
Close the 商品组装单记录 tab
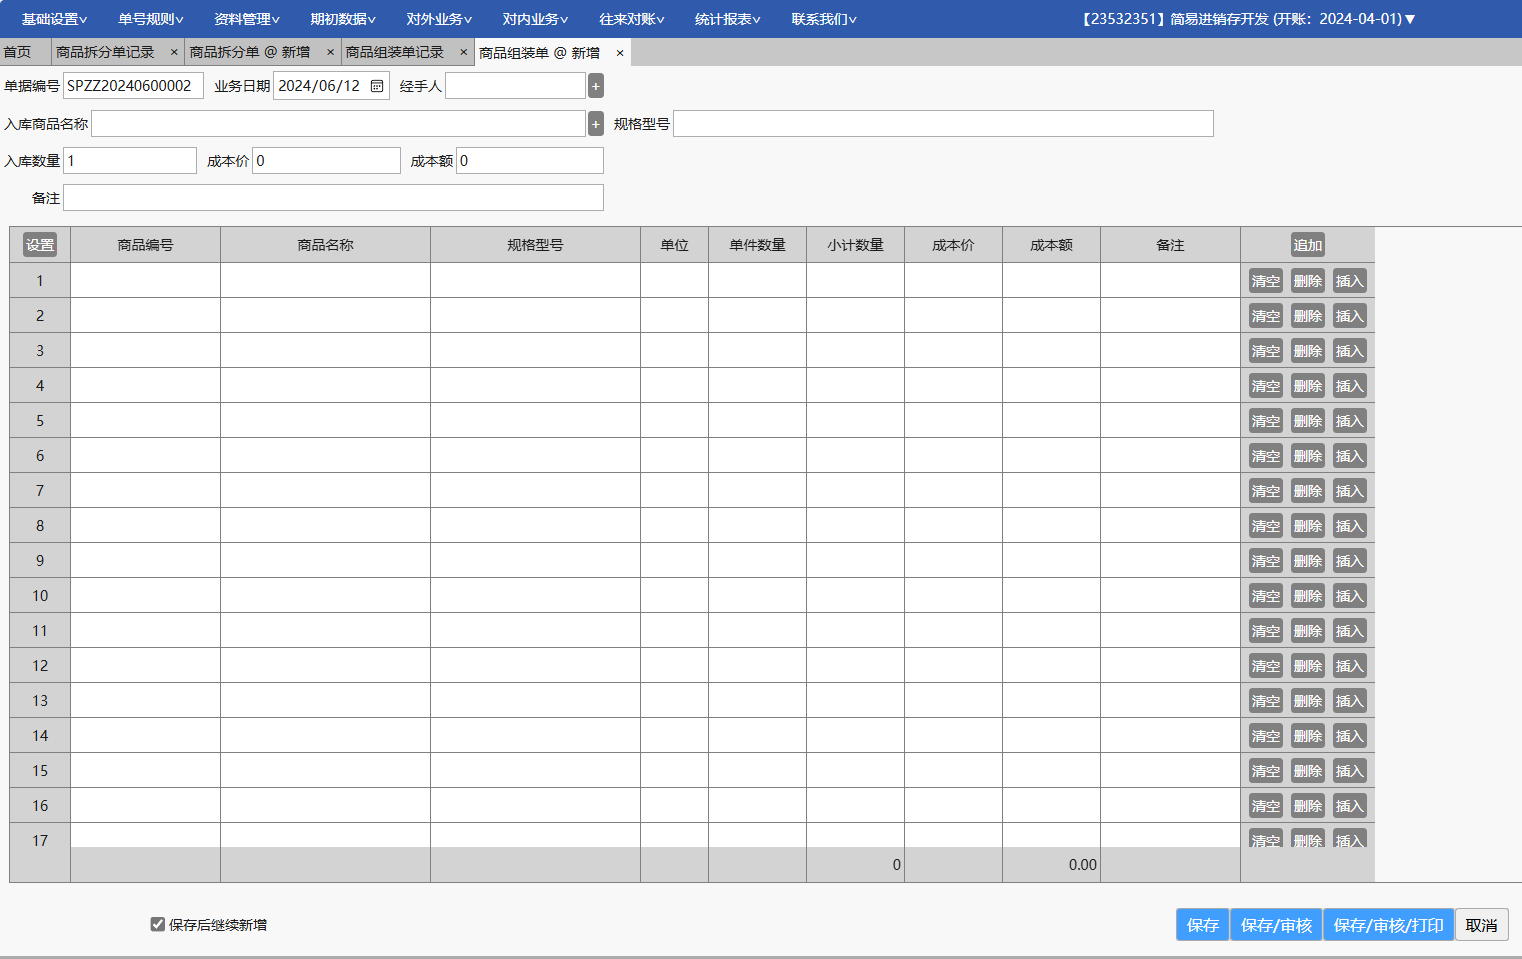pyautogui.click(x=464, y=52)
